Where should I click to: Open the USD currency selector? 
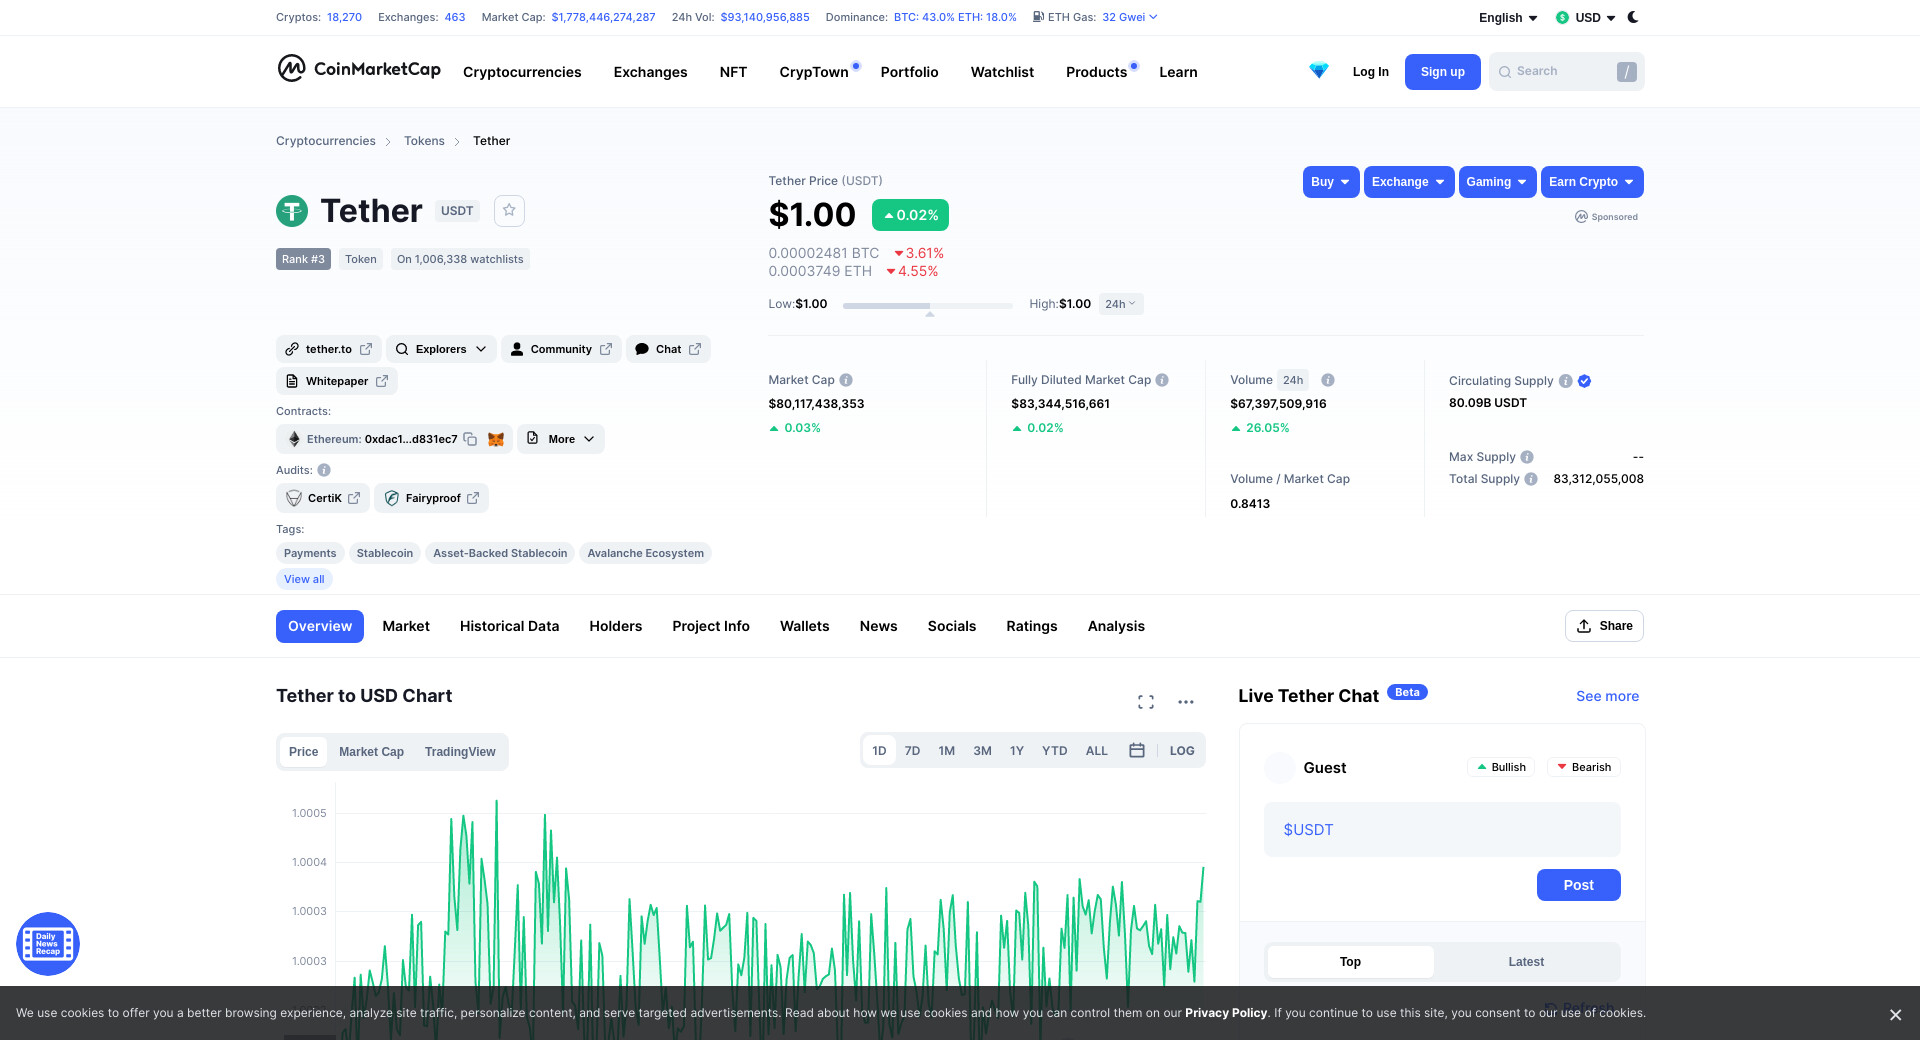1586,18
